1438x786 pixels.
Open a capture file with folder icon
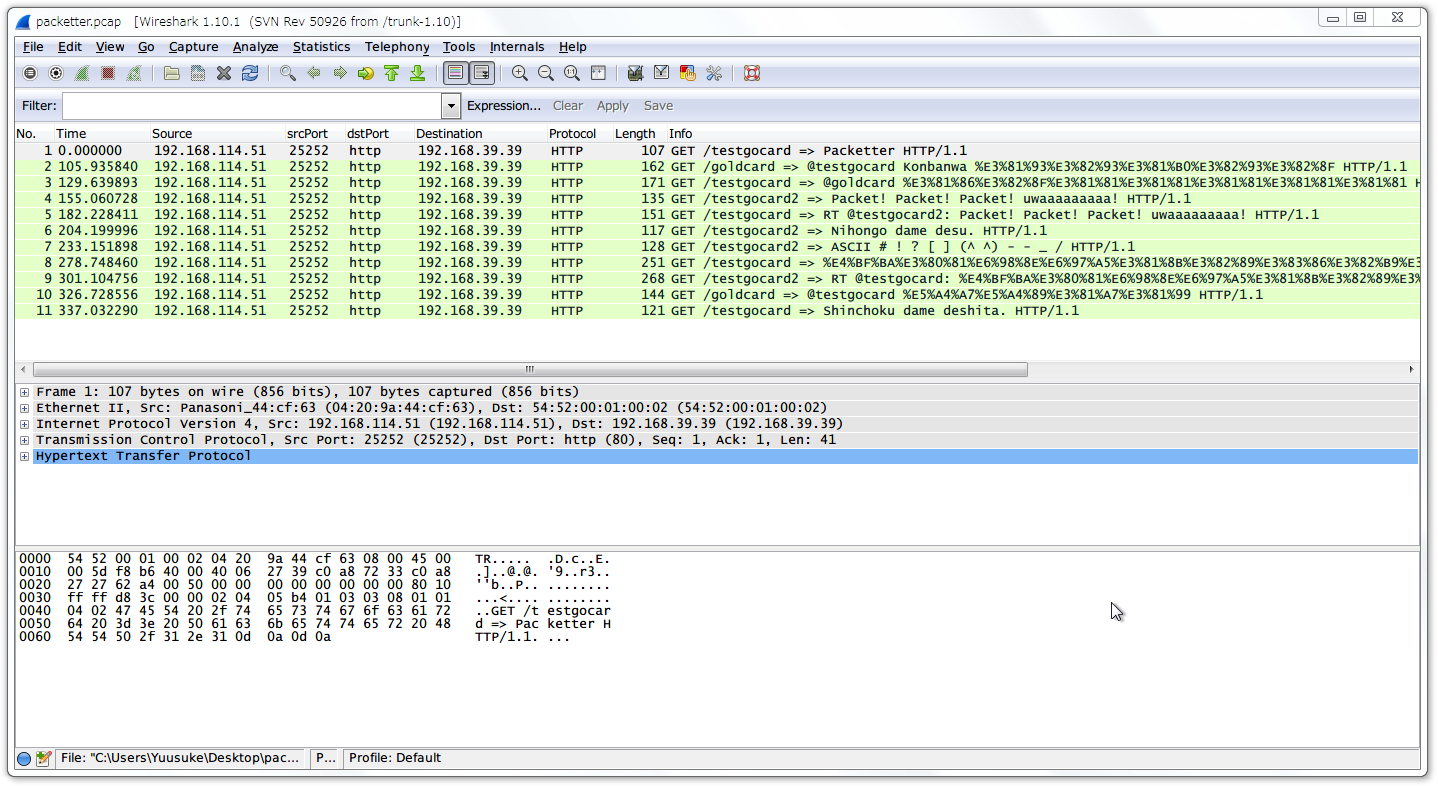[x=172, y=73]
